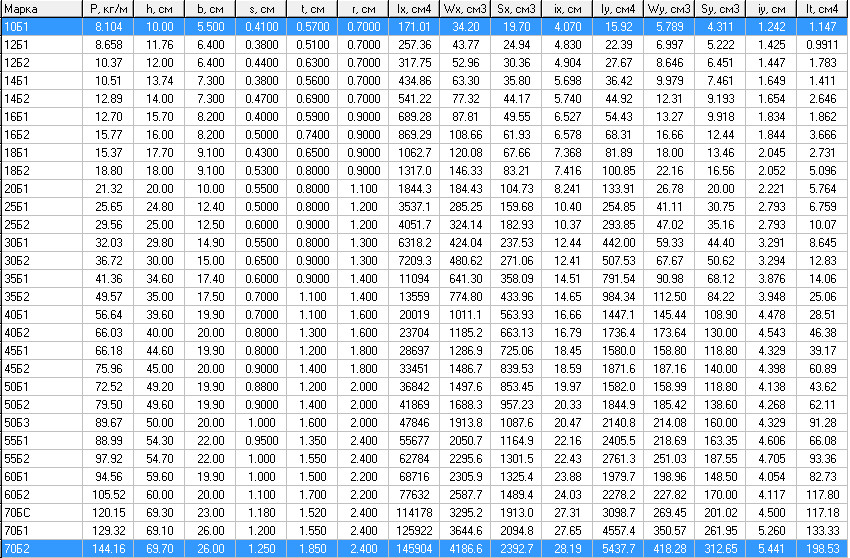
Task: Select the 12Б1 row
Action: pos(424,44)
